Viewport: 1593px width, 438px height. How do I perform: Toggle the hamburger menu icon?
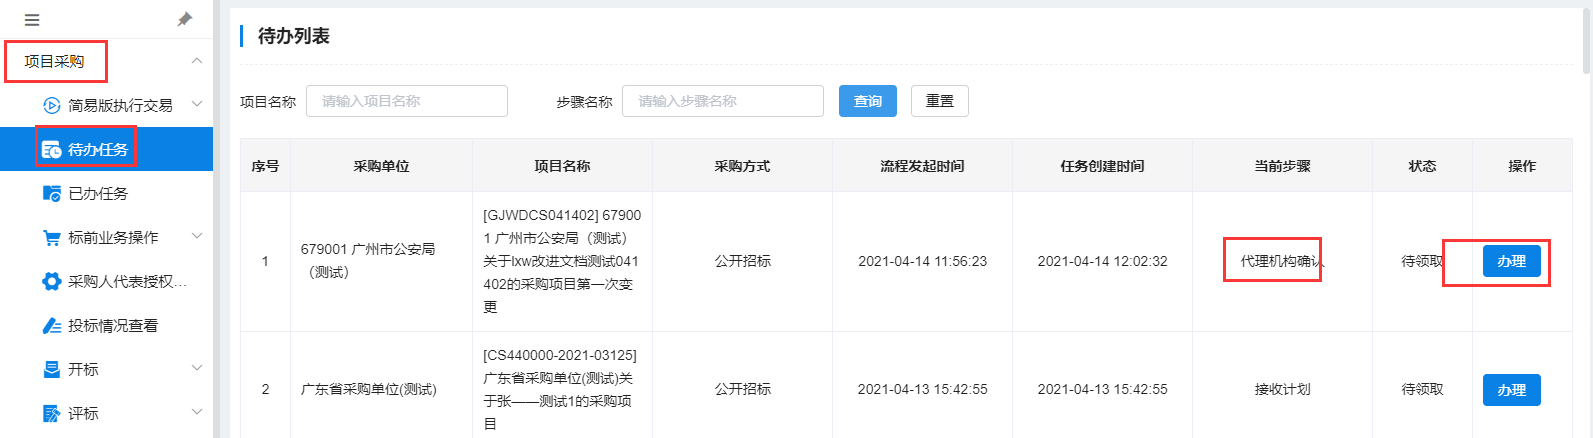point(32,20)
